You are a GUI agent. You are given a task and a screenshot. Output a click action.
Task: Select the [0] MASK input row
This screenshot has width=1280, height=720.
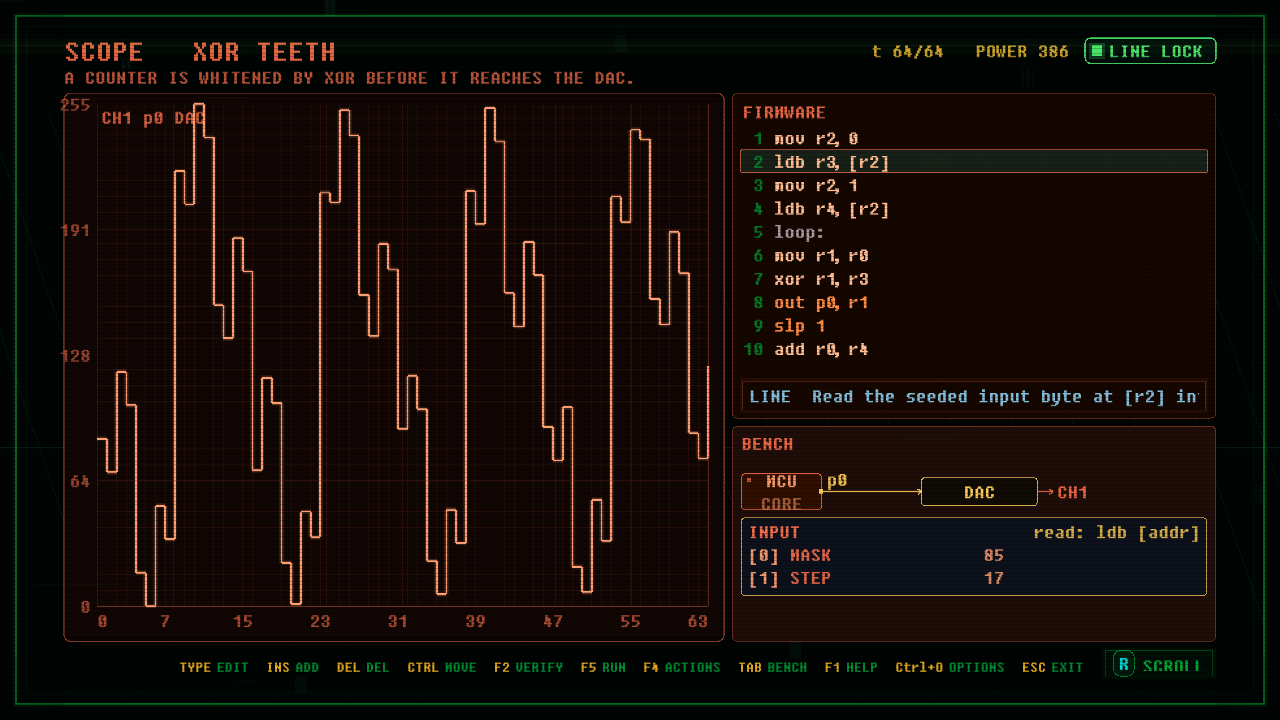[973, 556]
